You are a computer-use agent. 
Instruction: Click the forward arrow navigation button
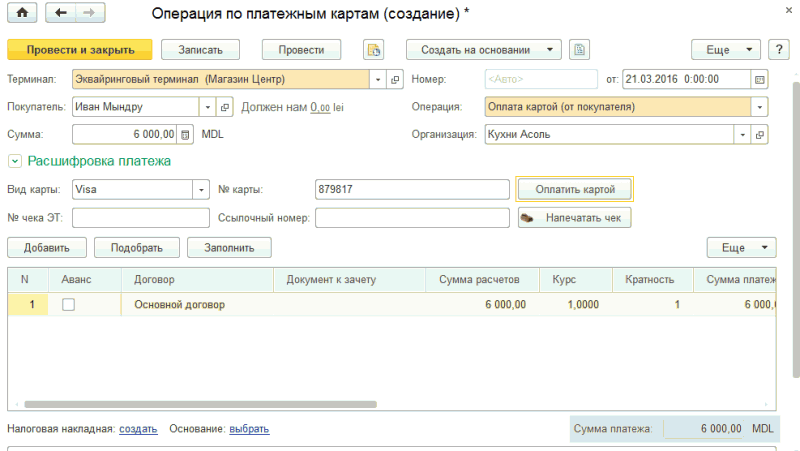coord(88,13)
